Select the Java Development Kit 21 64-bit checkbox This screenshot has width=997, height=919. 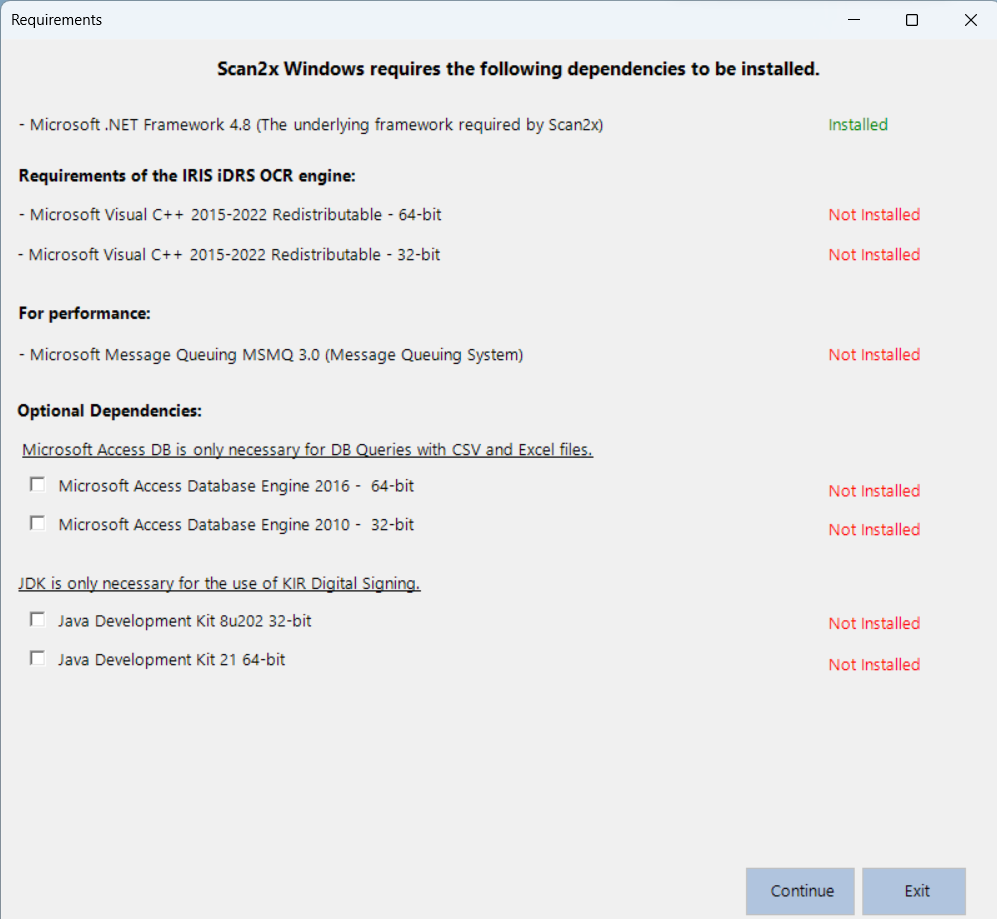[x=38, y=659]
